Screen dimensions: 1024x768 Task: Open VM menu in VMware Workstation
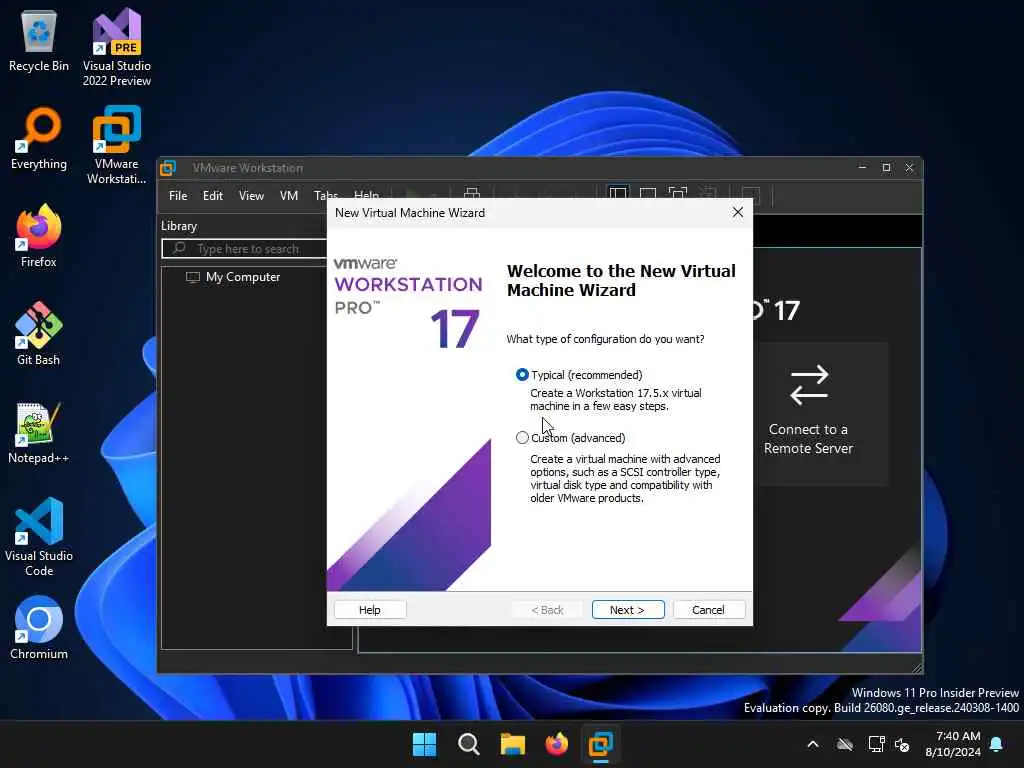(x=289, y=196)
